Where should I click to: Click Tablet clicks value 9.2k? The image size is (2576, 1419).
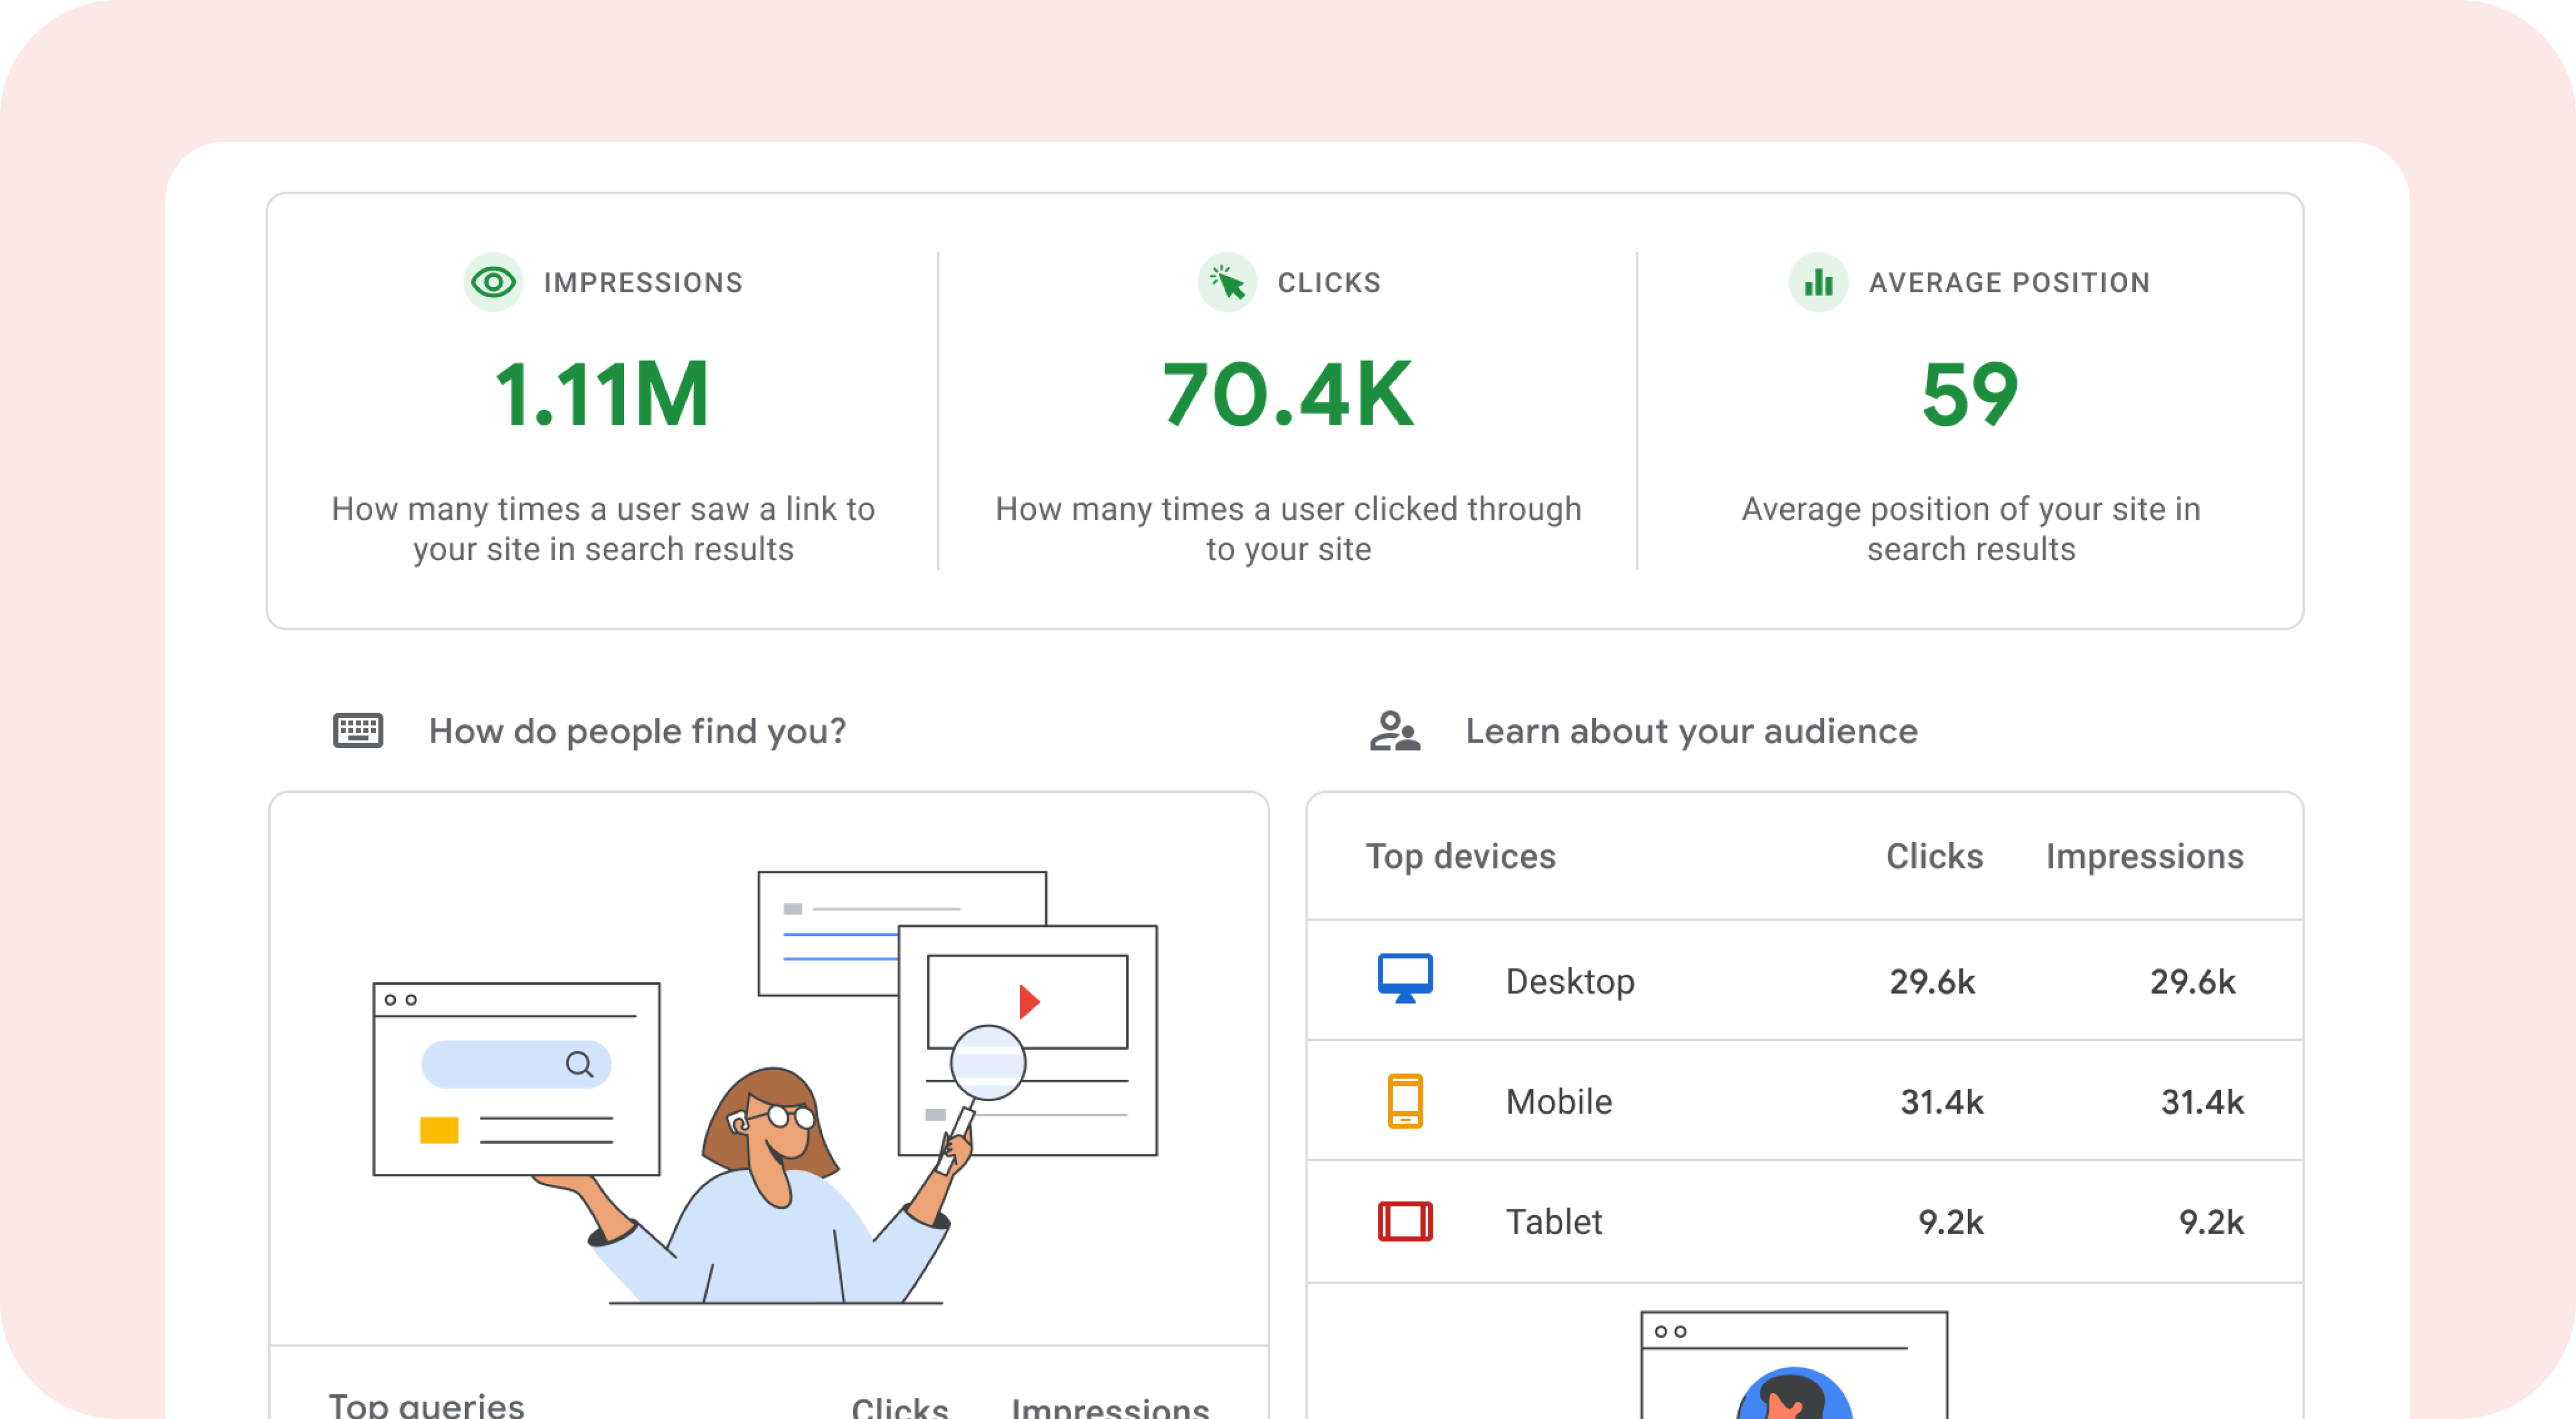1950,1221
